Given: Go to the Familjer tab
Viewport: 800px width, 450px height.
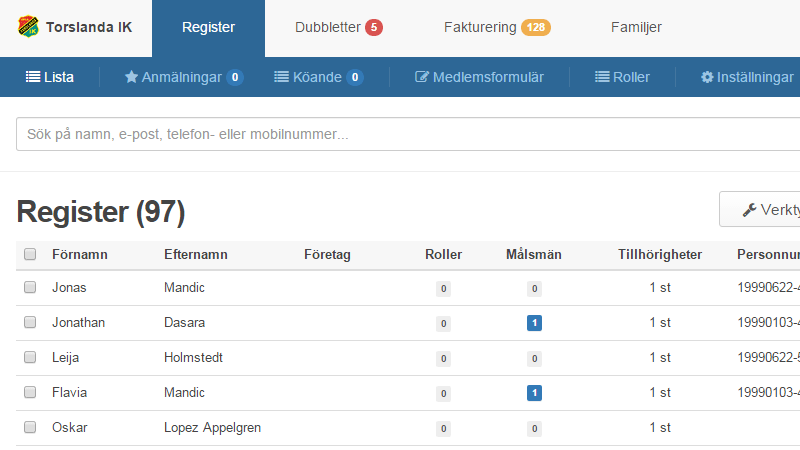Looking at the screenshot, I should pyautogui.click(x=636, y=28).
